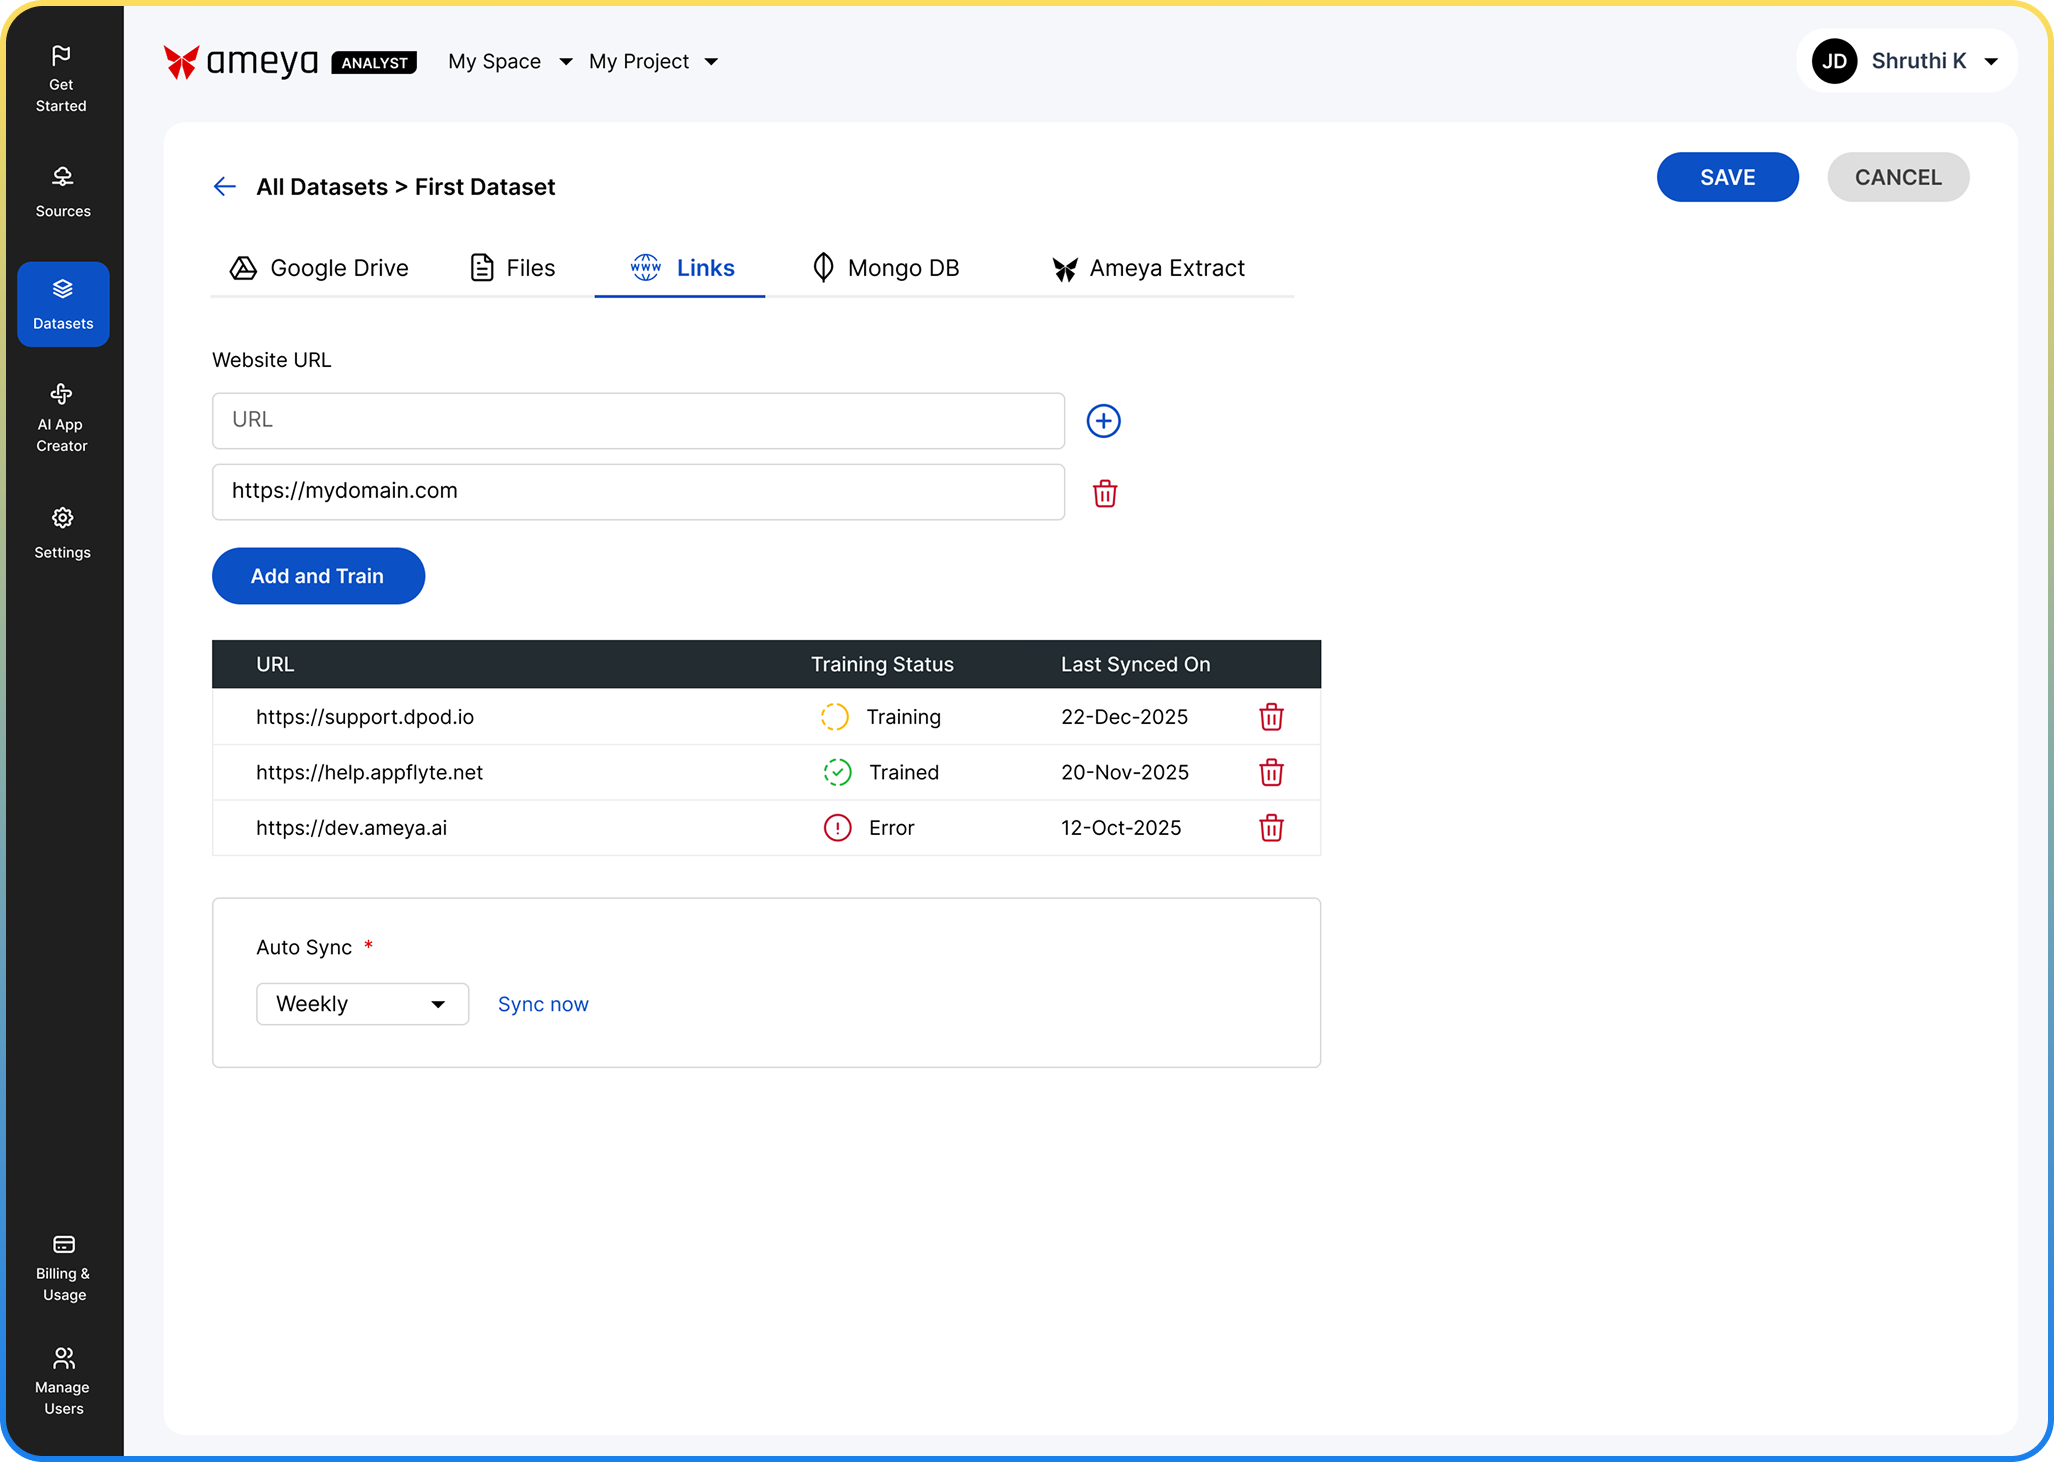Open the Weekly auto sync dropdown
The height and width of the screenshot is (1462, 2054).
point(362,1004)
